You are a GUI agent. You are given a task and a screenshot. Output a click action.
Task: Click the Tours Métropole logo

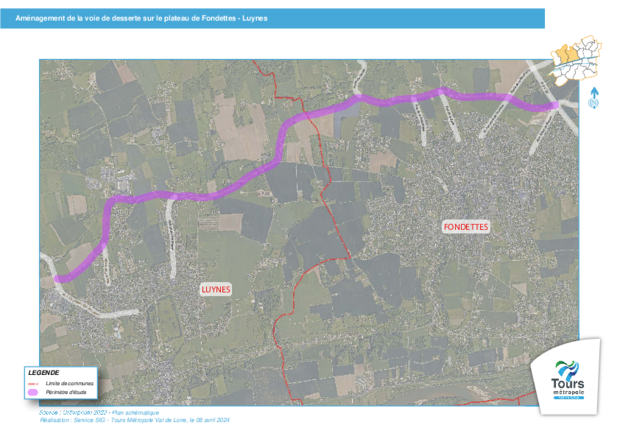pos(569,377)
